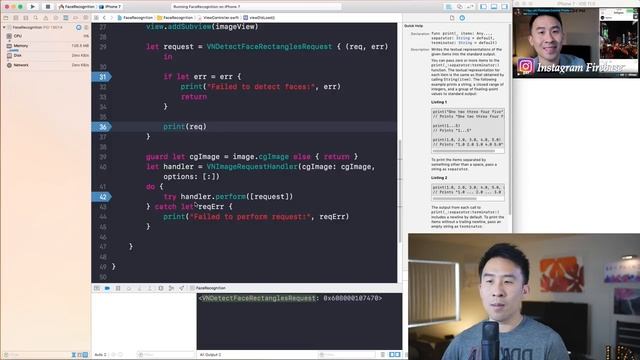Click the debug gauge options icon beside FaceRecognition process
Viewport: 640px width, 360px height.
79,27
